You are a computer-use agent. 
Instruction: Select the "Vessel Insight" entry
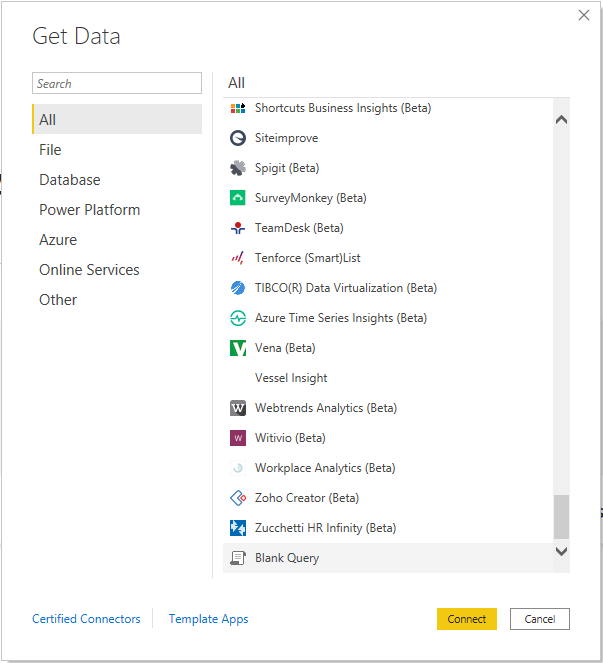pos(388,378)
